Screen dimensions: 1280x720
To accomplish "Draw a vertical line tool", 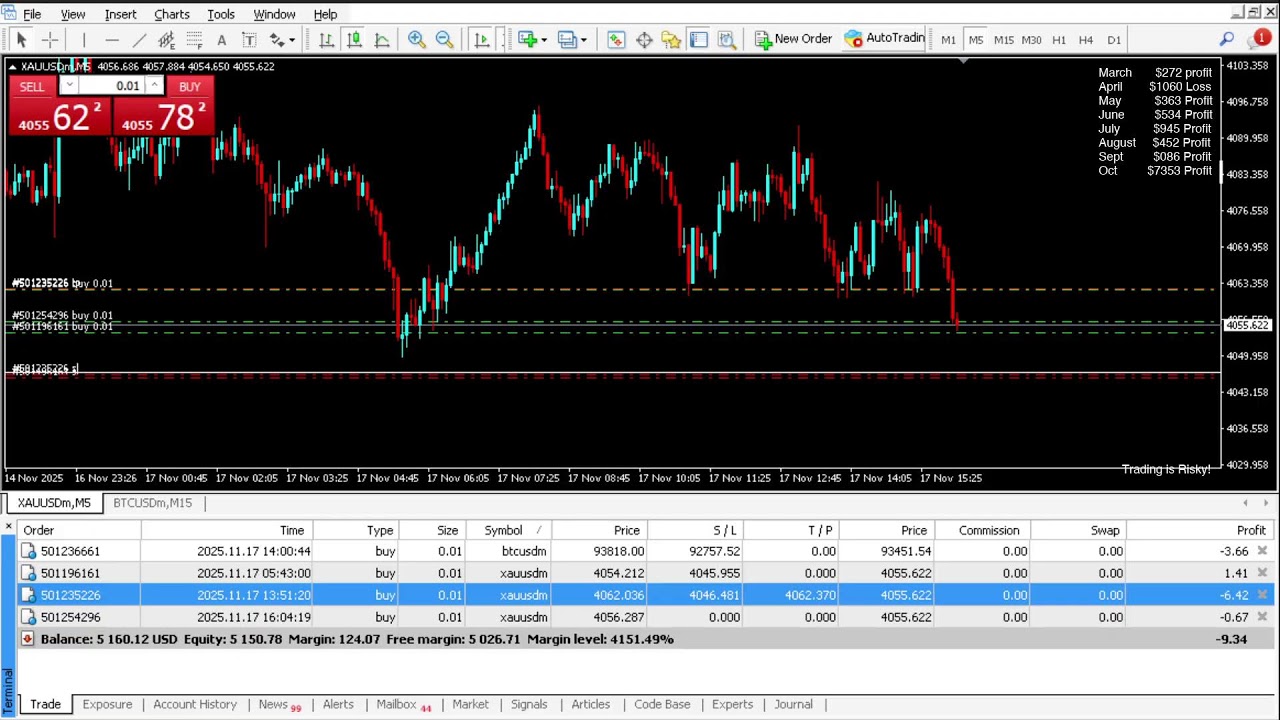I will click(x=84, y=40).
